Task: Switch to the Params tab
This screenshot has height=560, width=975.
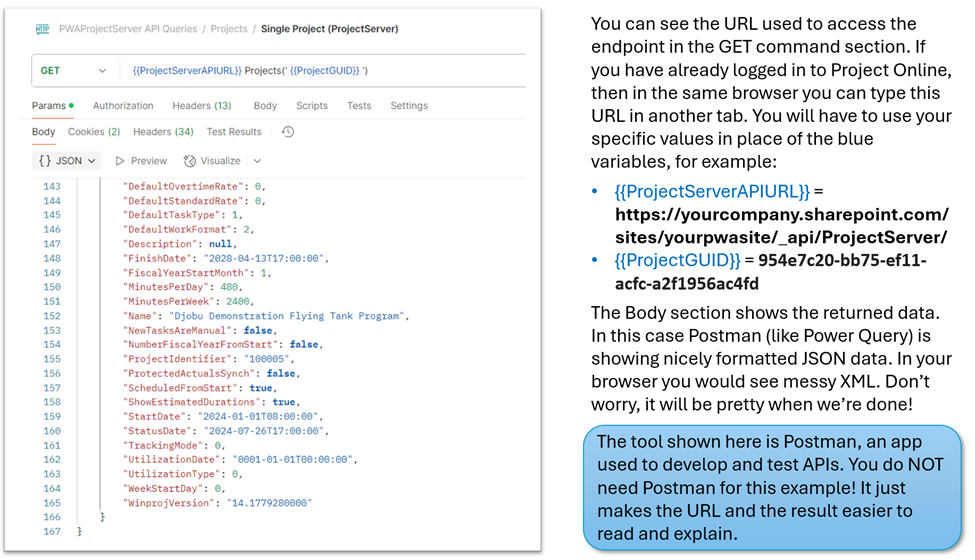Action: 53,106
